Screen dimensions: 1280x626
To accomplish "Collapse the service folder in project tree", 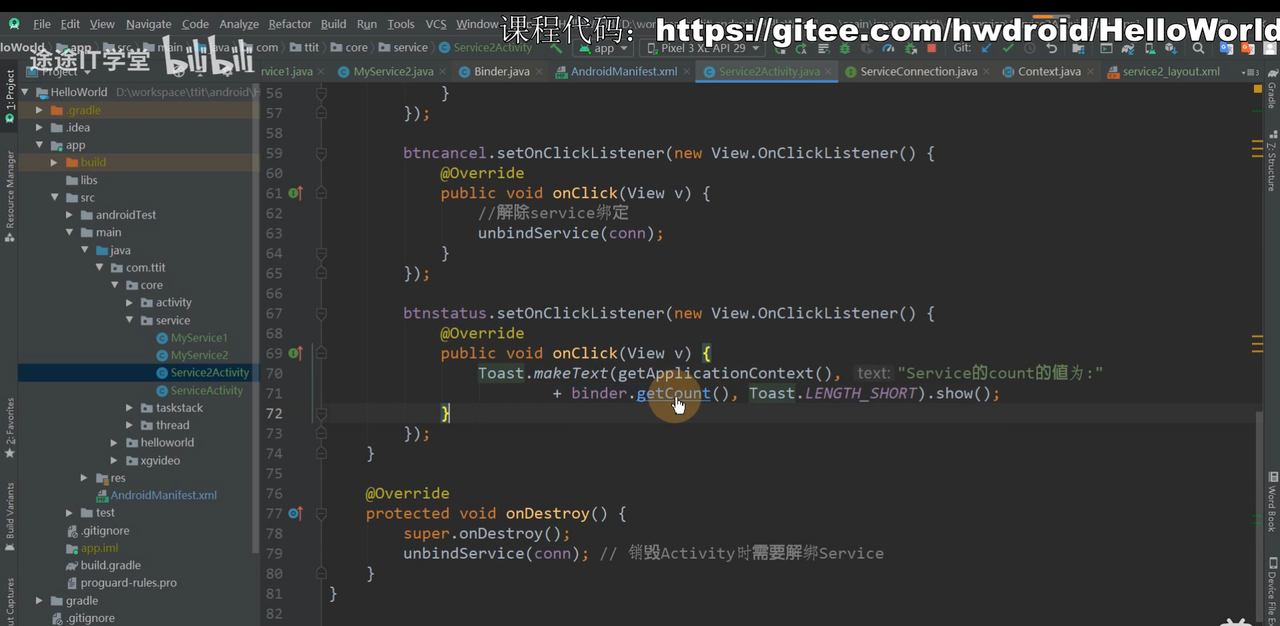I will (131, 320).
